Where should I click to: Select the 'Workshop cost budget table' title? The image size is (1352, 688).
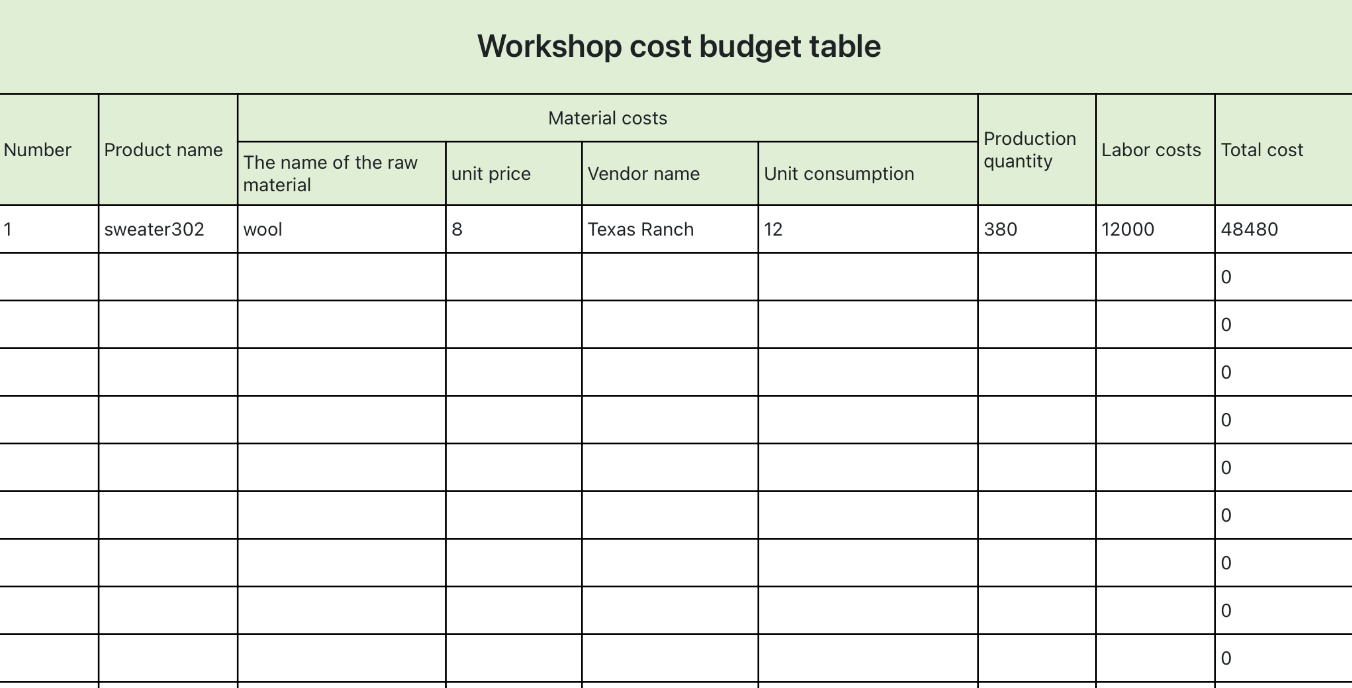(678, 46)
